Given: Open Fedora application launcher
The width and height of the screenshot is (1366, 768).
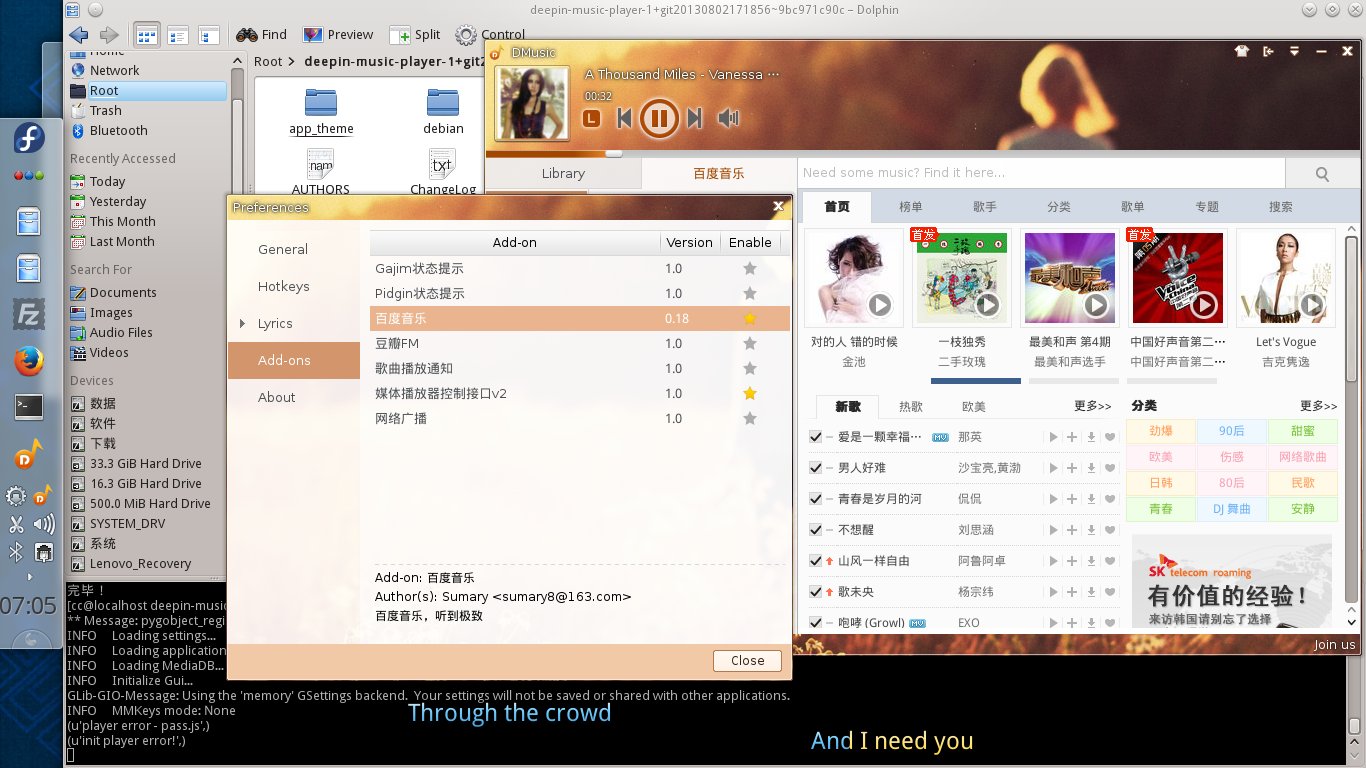Looking at the screenshot, I should tap(29, 139).
